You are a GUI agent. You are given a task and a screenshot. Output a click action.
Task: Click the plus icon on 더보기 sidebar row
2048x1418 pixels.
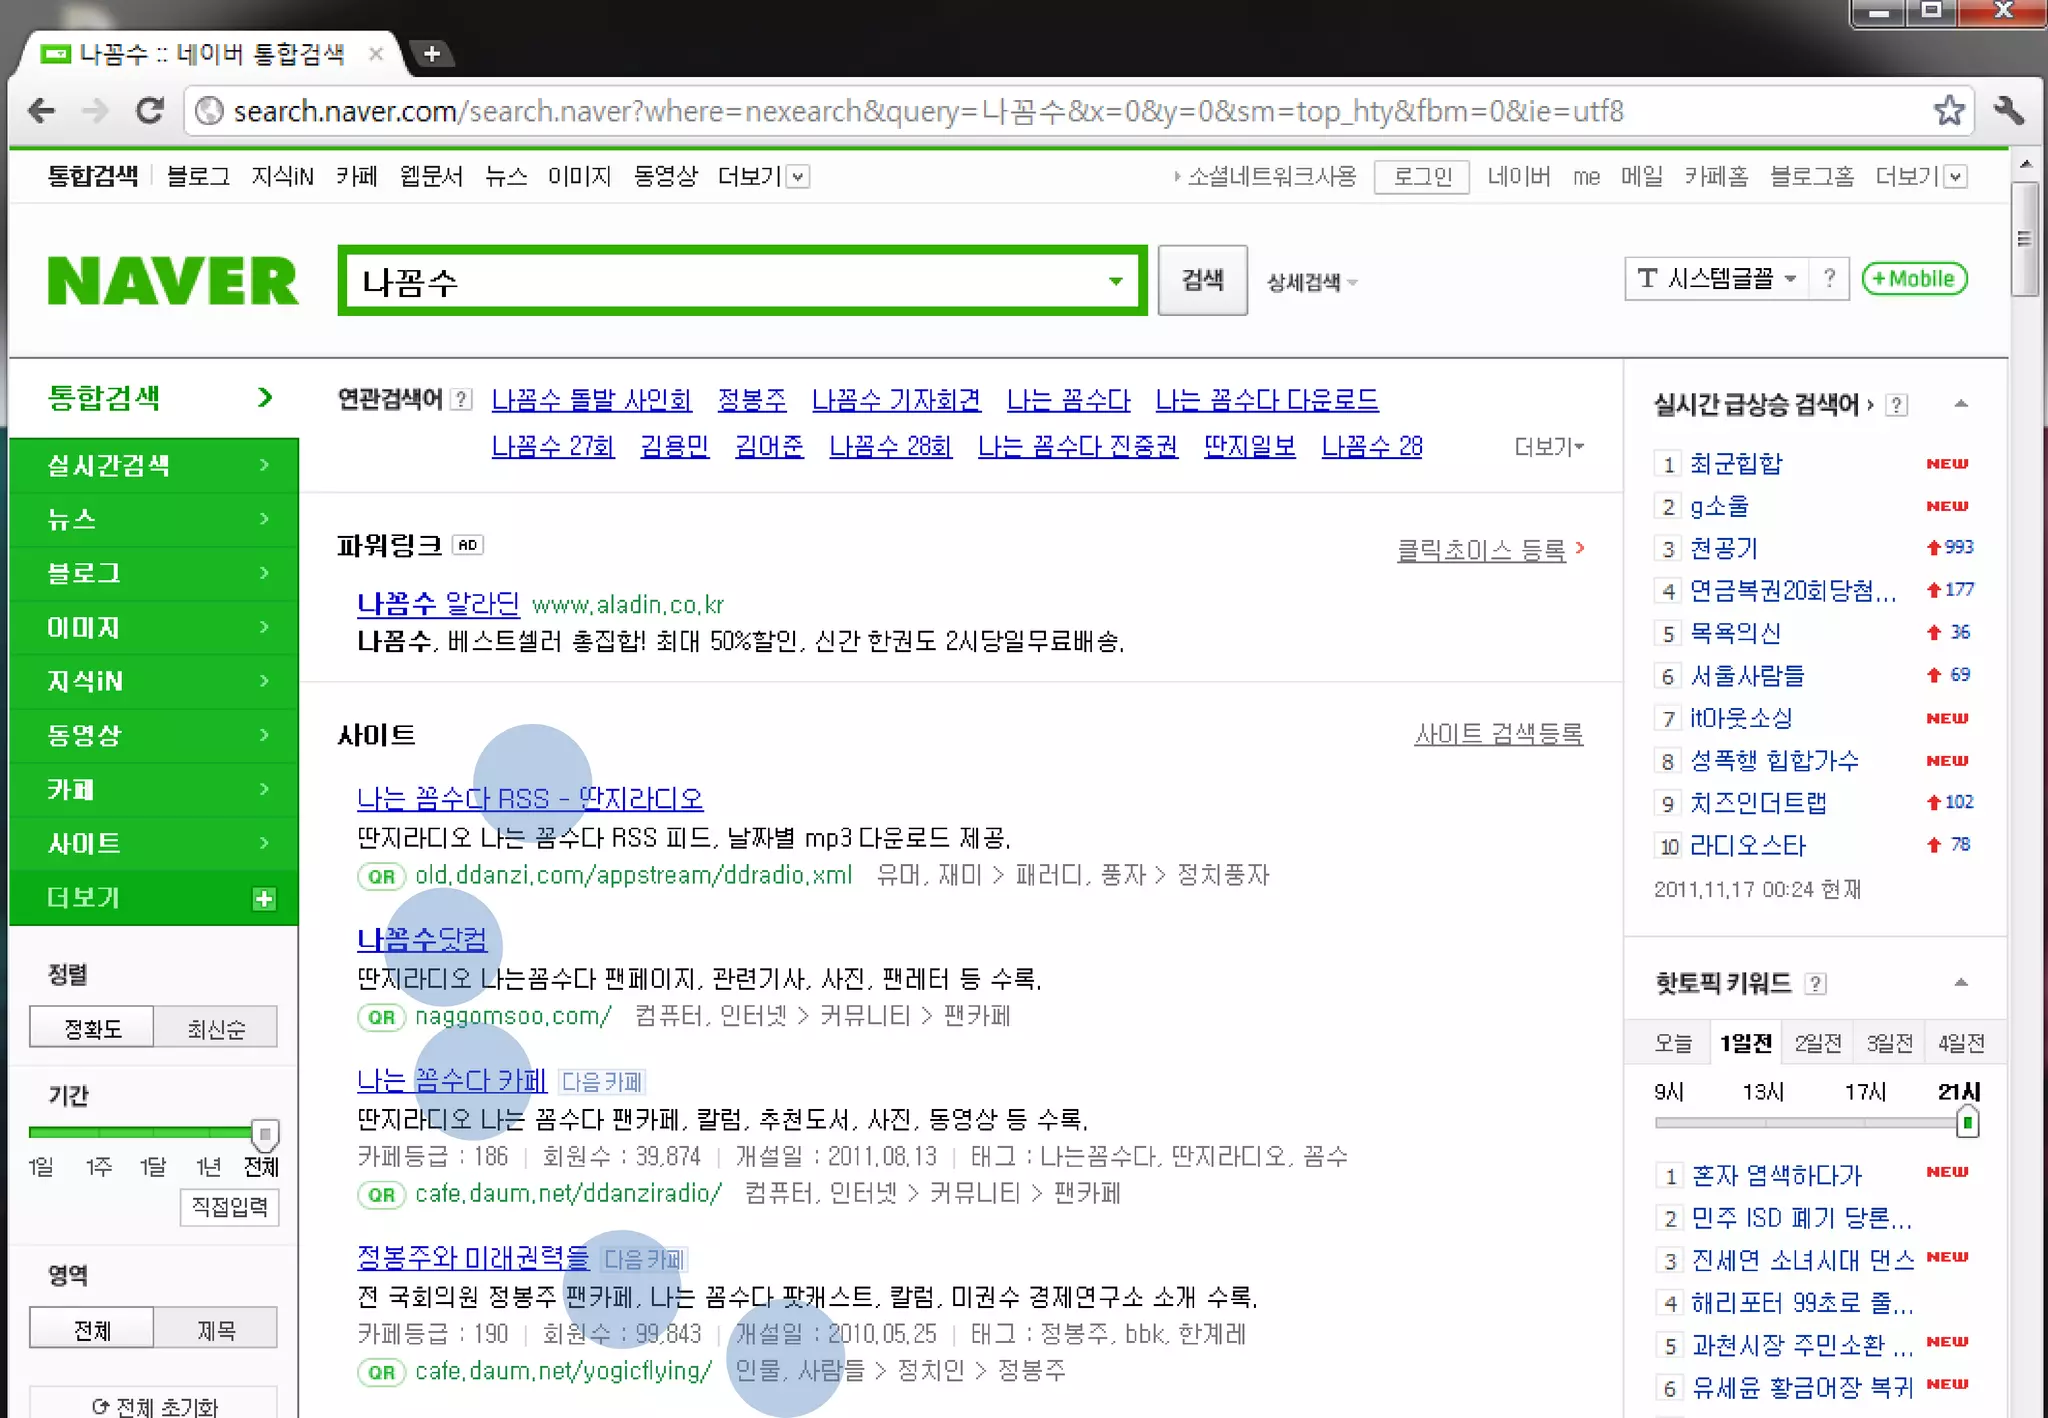point(264,898)
